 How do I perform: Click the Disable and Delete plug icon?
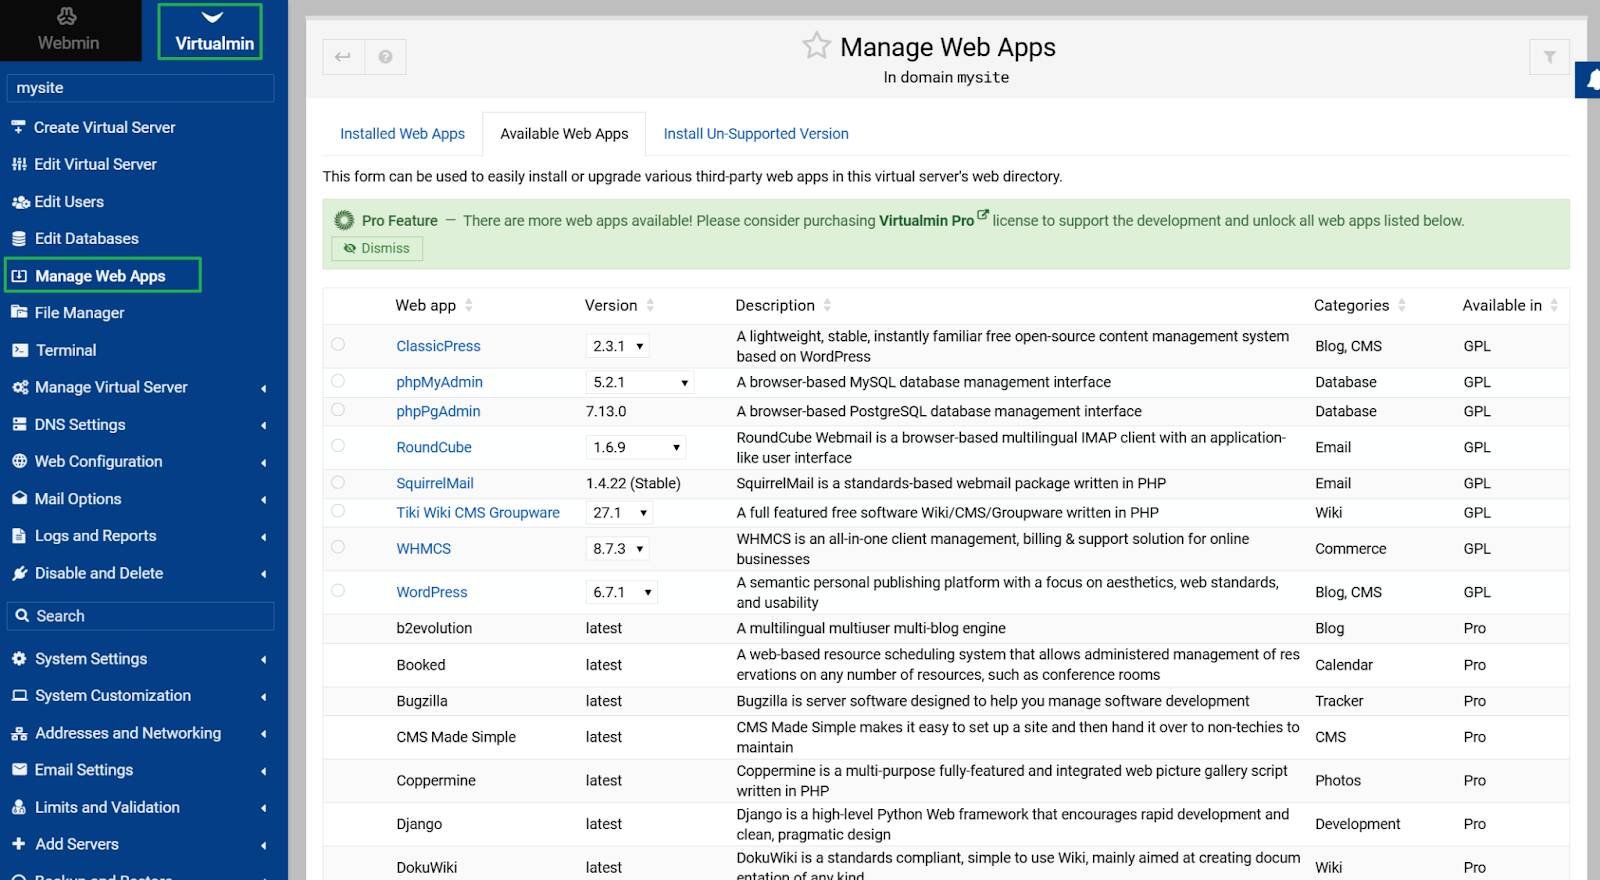tap(19, 573)
